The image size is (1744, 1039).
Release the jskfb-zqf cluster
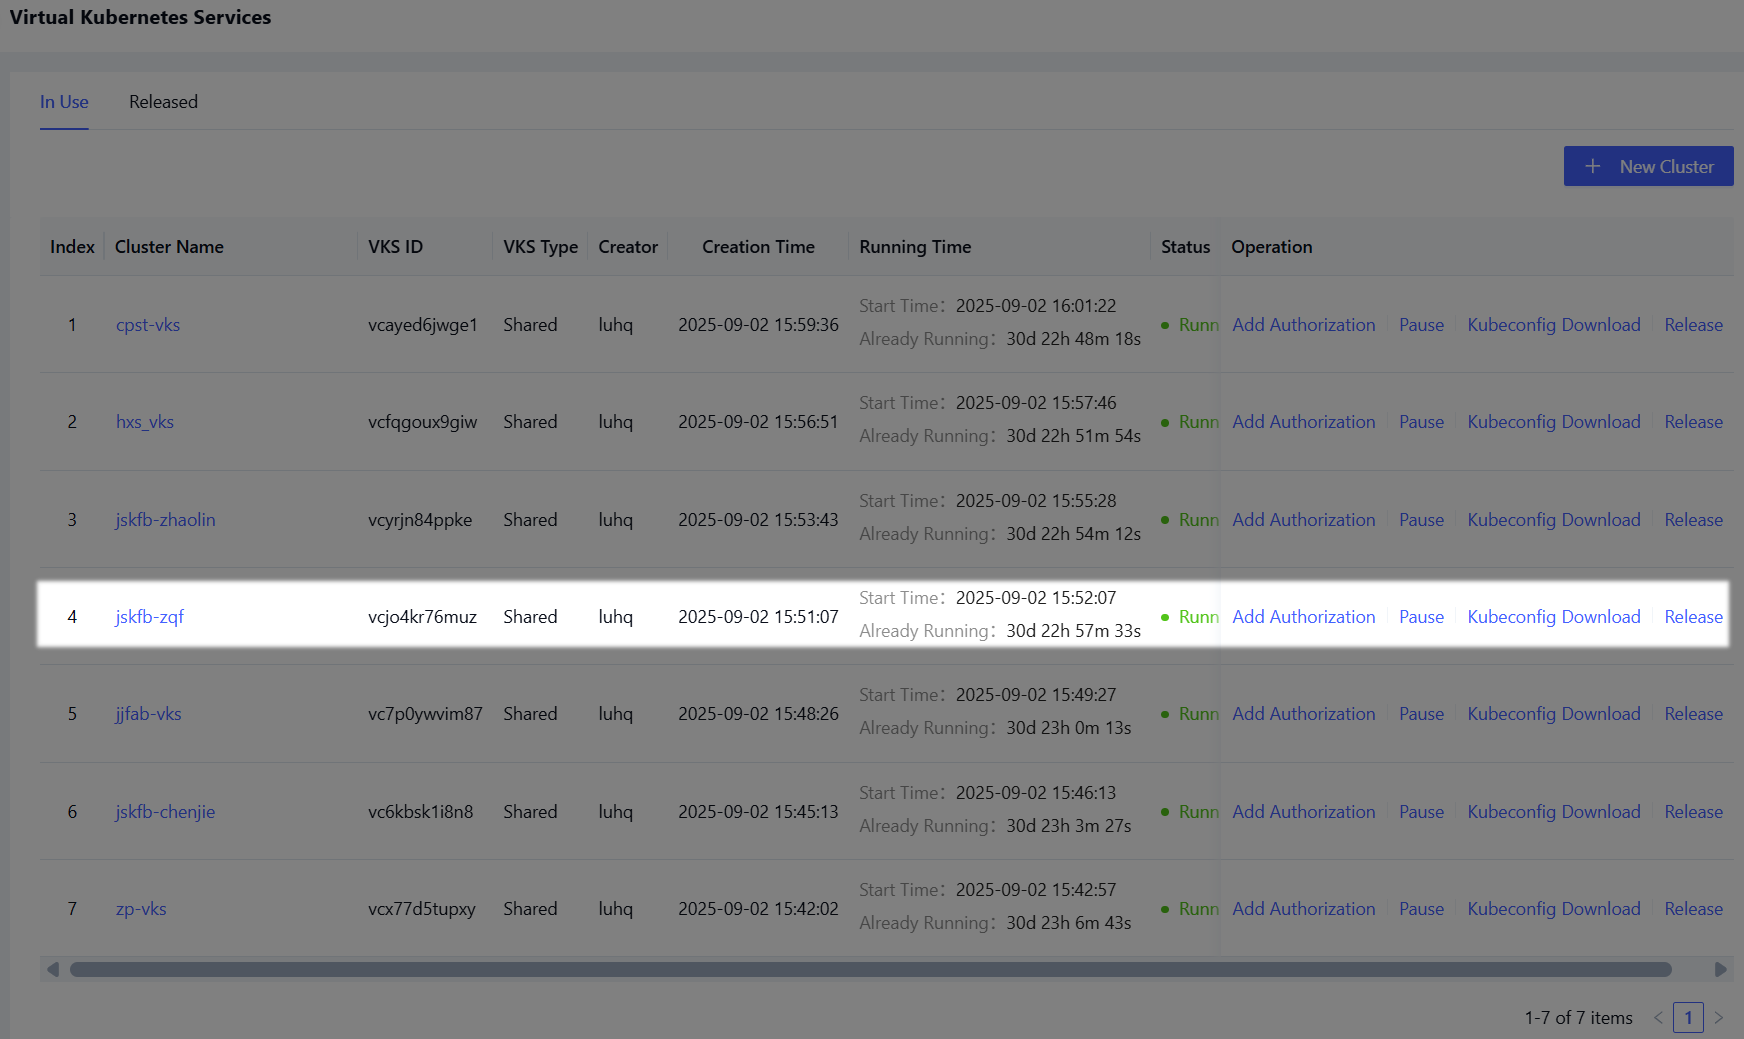click(1693, 617)
